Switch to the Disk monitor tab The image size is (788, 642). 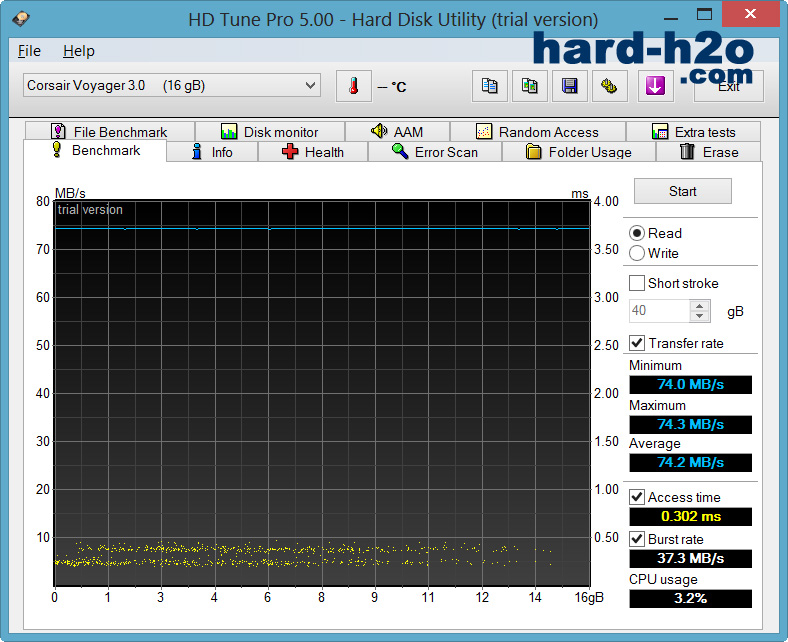(x=270, y=132)
